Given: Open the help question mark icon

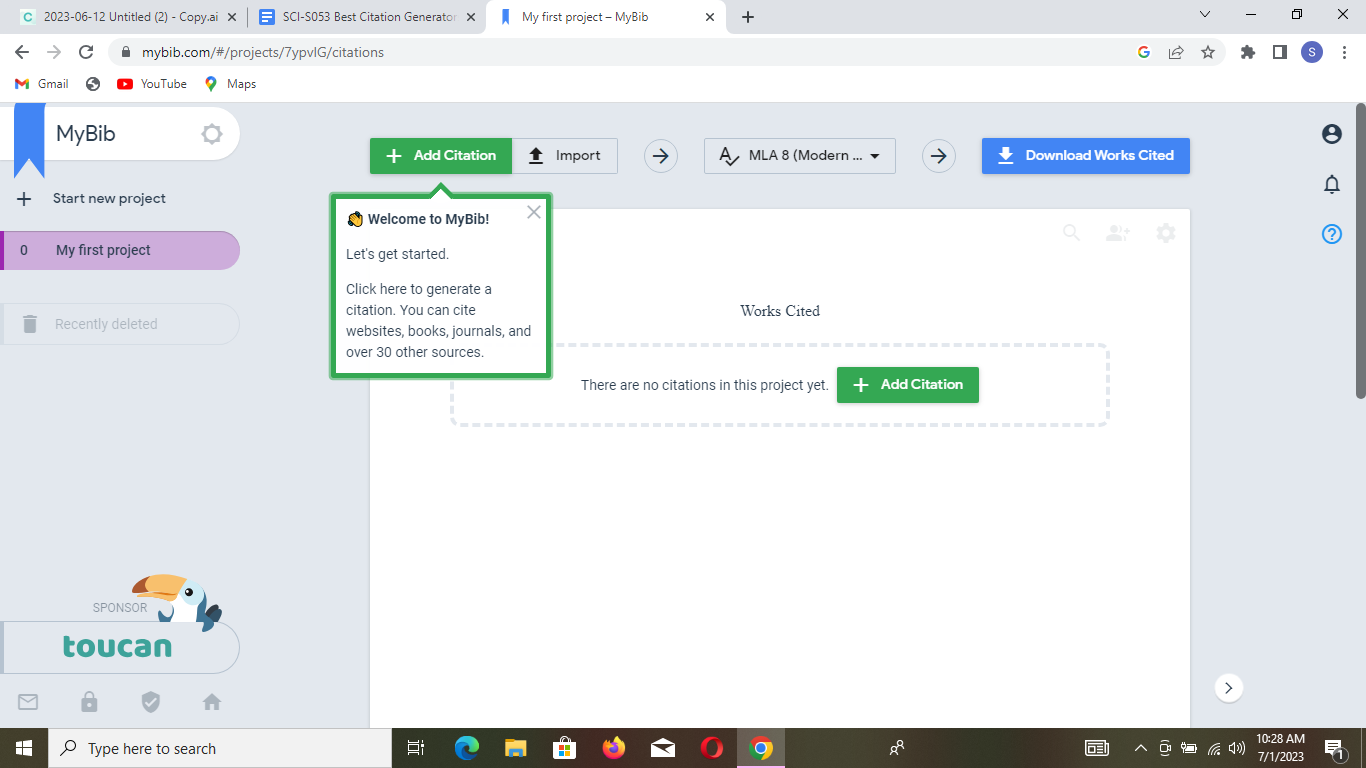Looking at the screenshot, I should pyautogui.click(x=1331, y=234).
